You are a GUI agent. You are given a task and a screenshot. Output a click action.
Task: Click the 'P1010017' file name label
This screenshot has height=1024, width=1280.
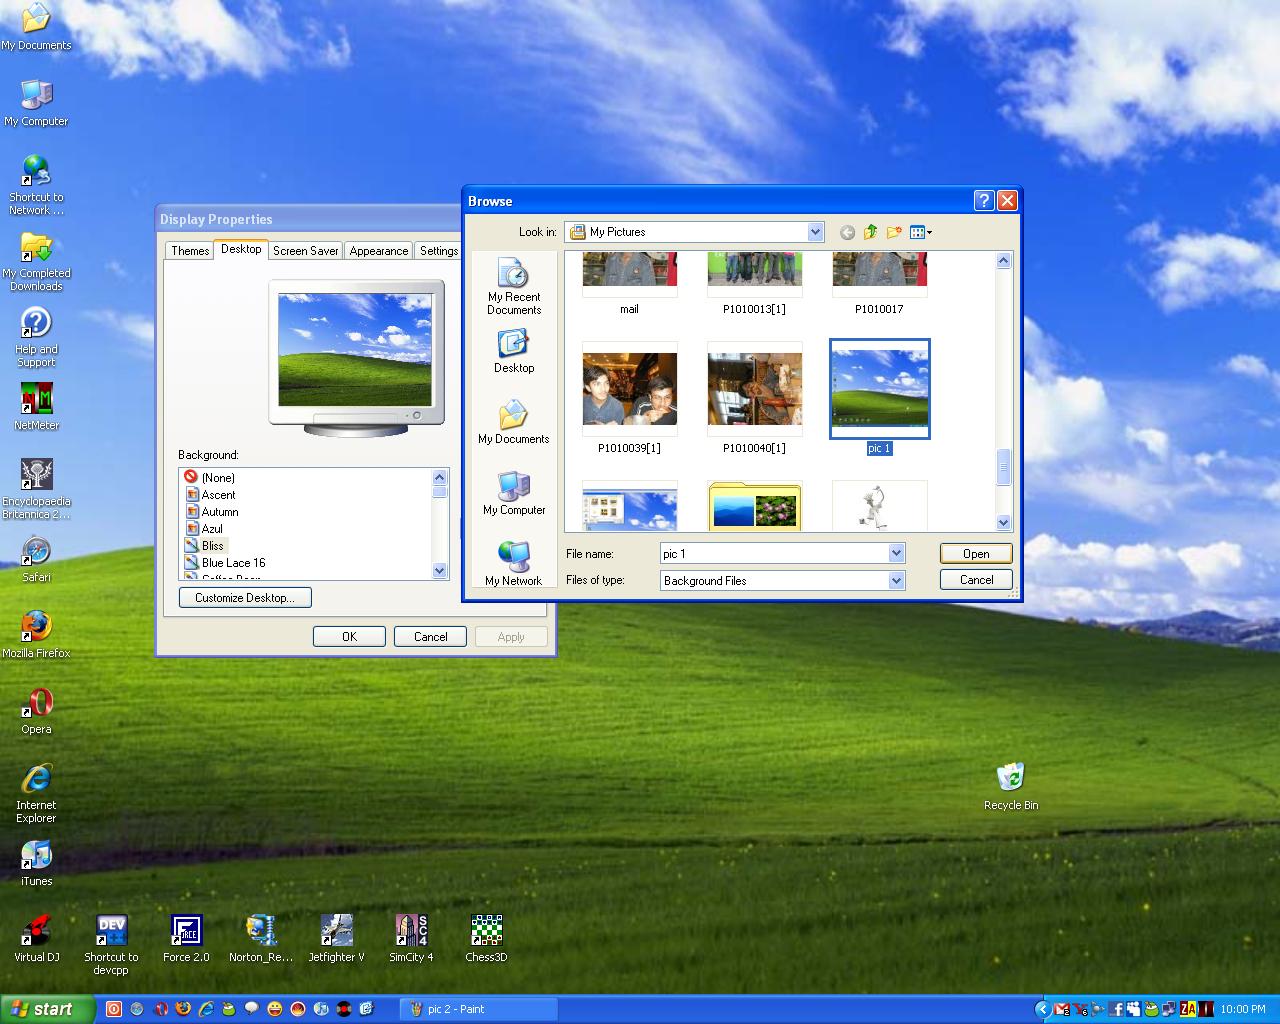pos(879,309)
